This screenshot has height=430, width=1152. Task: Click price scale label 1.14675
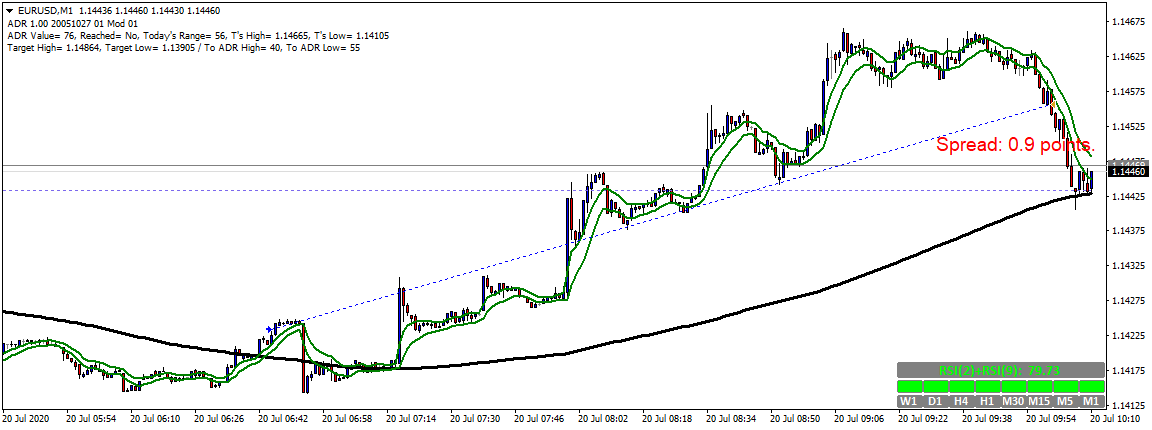pyautogui.click(x=1130, y=22)
